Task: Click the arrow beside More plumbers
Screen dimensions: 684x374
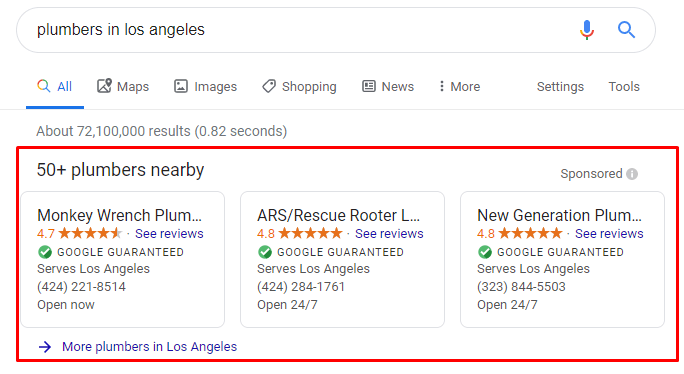Action: coord(45,347)
